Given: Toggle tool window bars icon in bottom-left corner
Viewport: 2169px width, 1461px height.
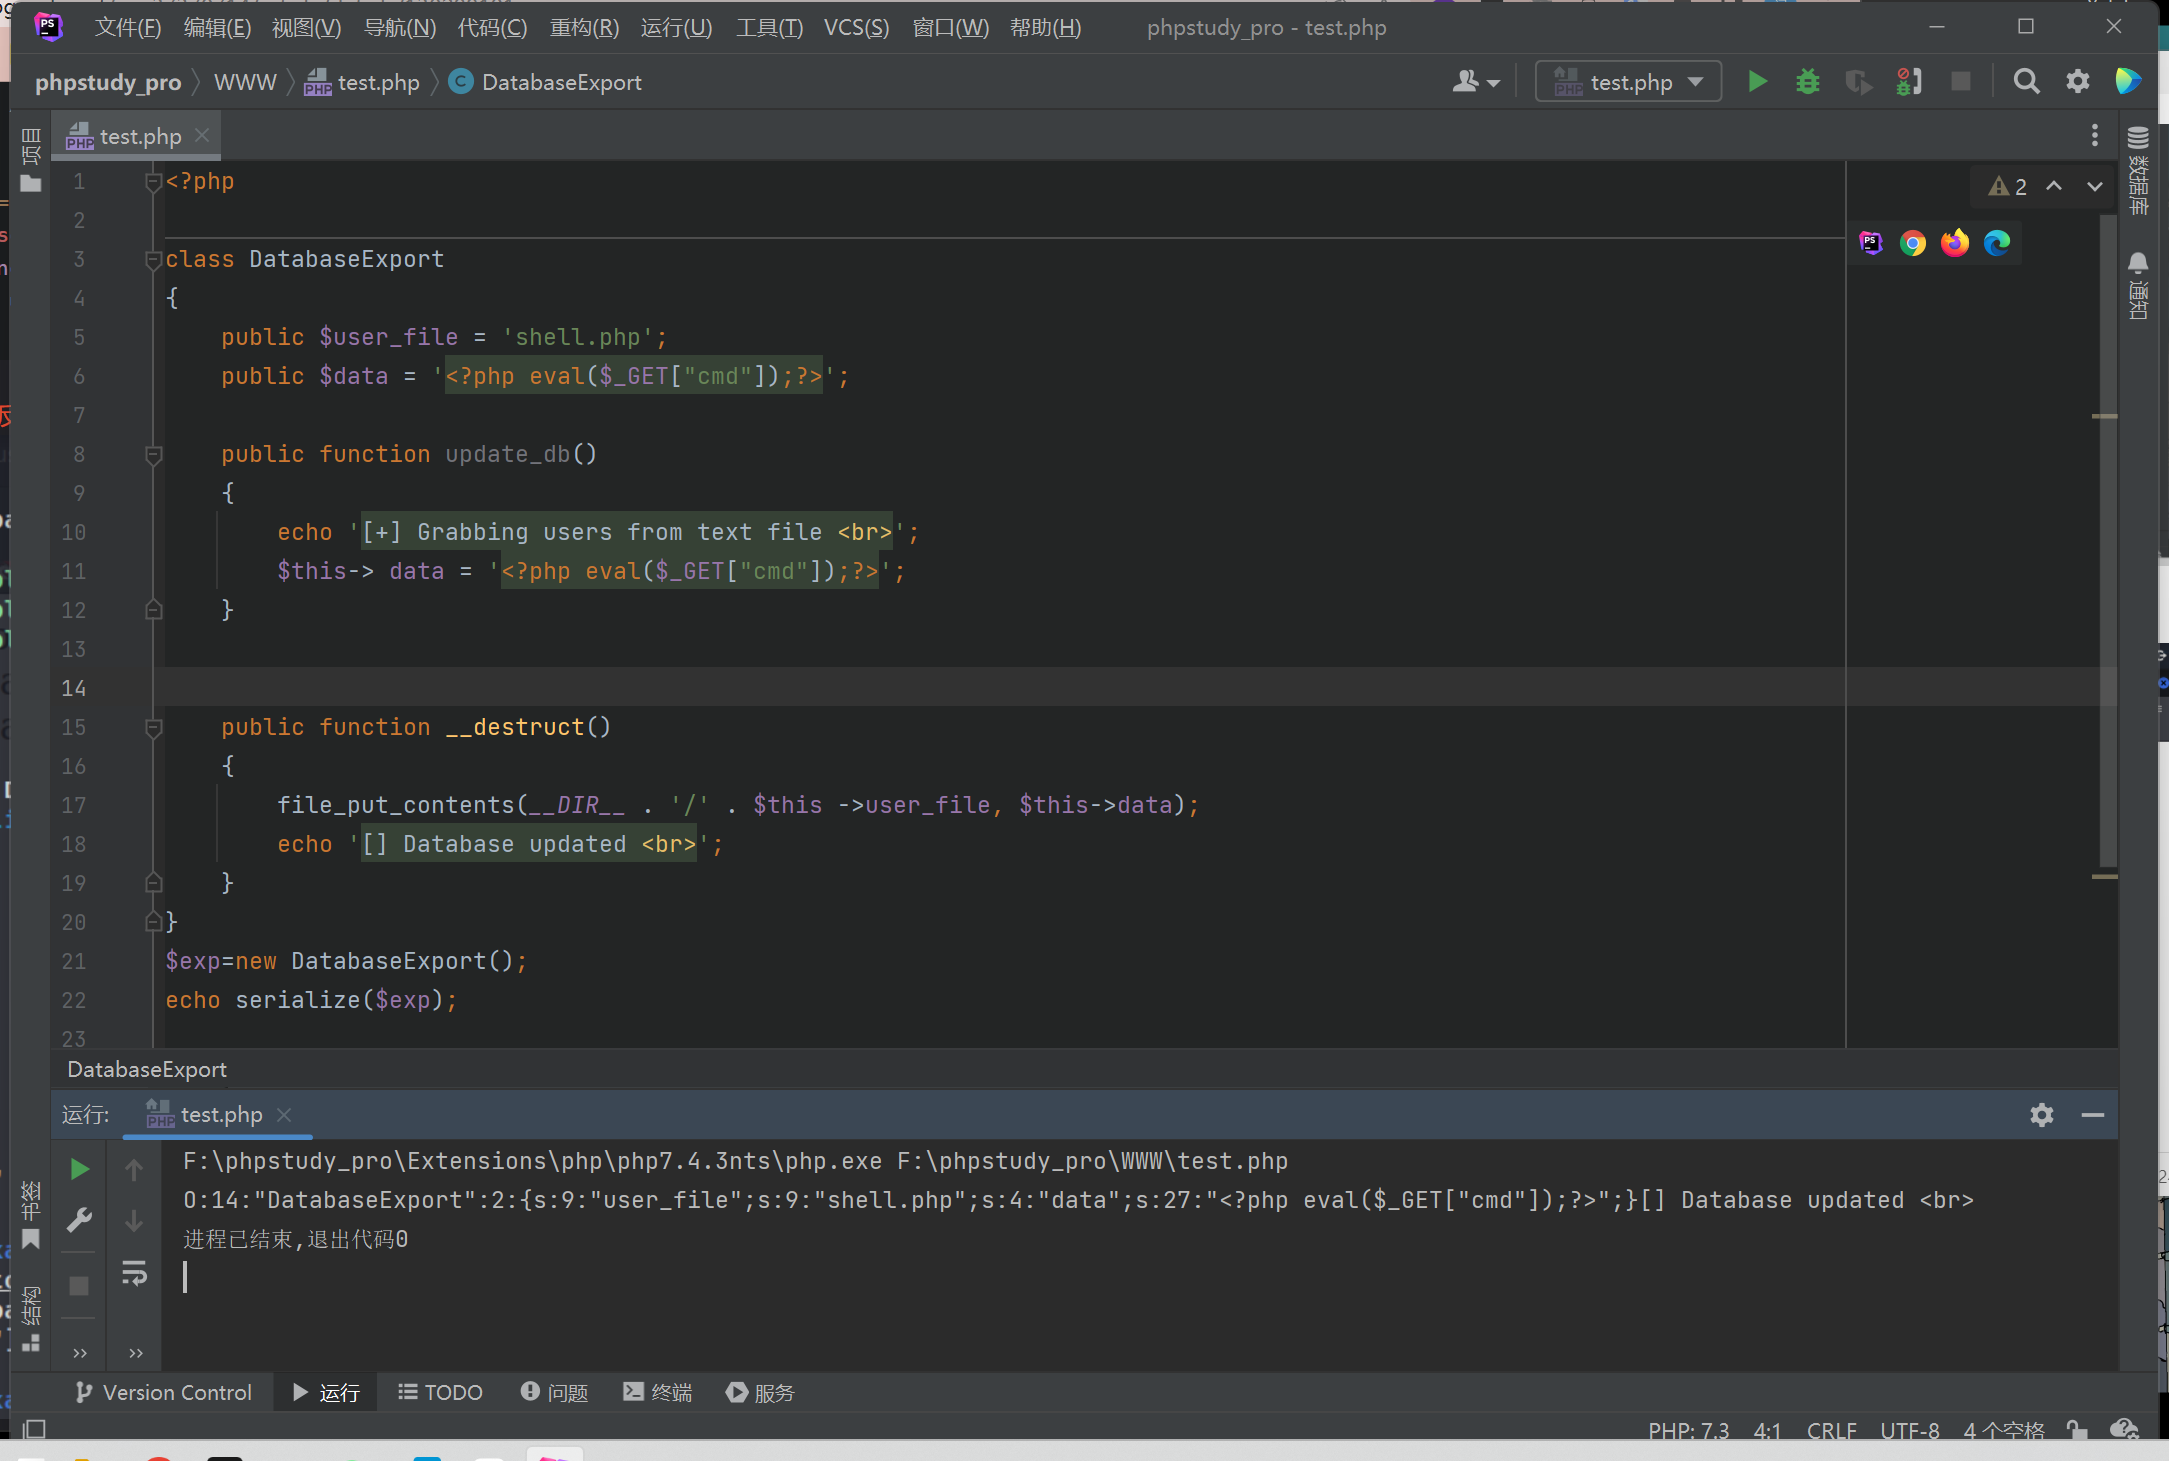Looking at the screenshot, I should (x=34, y=1428).
